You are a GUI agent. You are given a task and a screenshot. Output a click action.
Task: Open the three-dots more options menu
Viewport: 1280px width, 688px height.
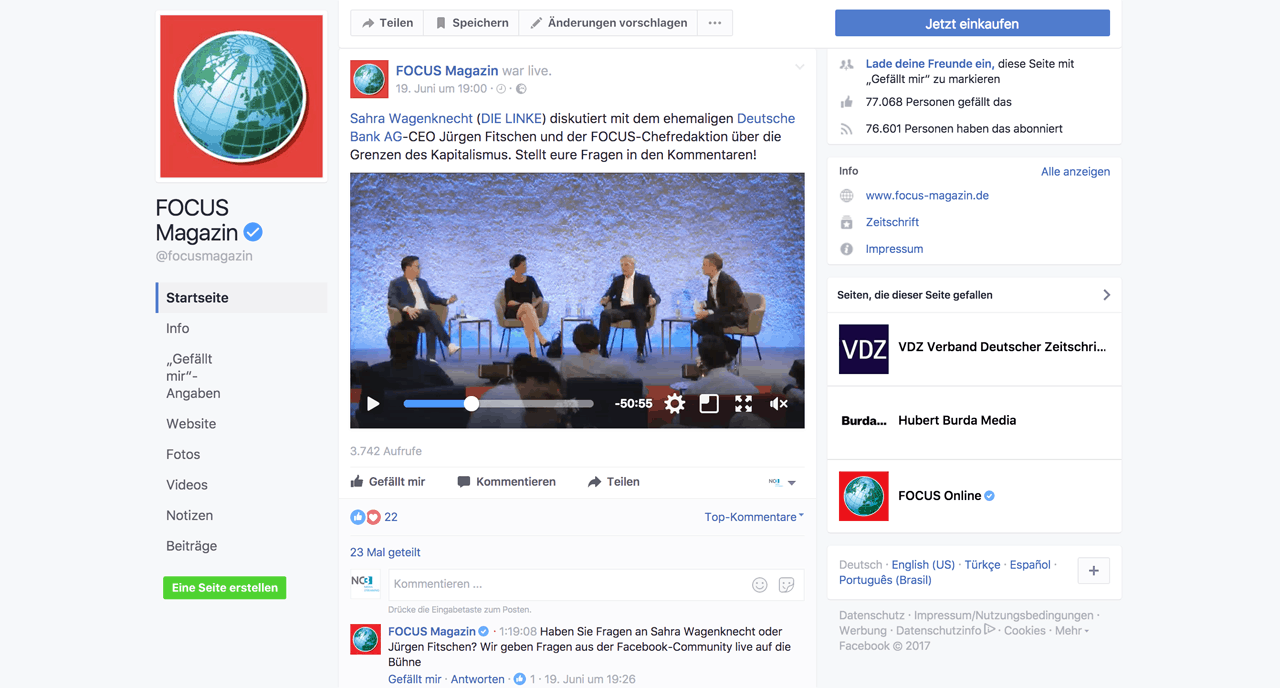(x=715, y=23)
